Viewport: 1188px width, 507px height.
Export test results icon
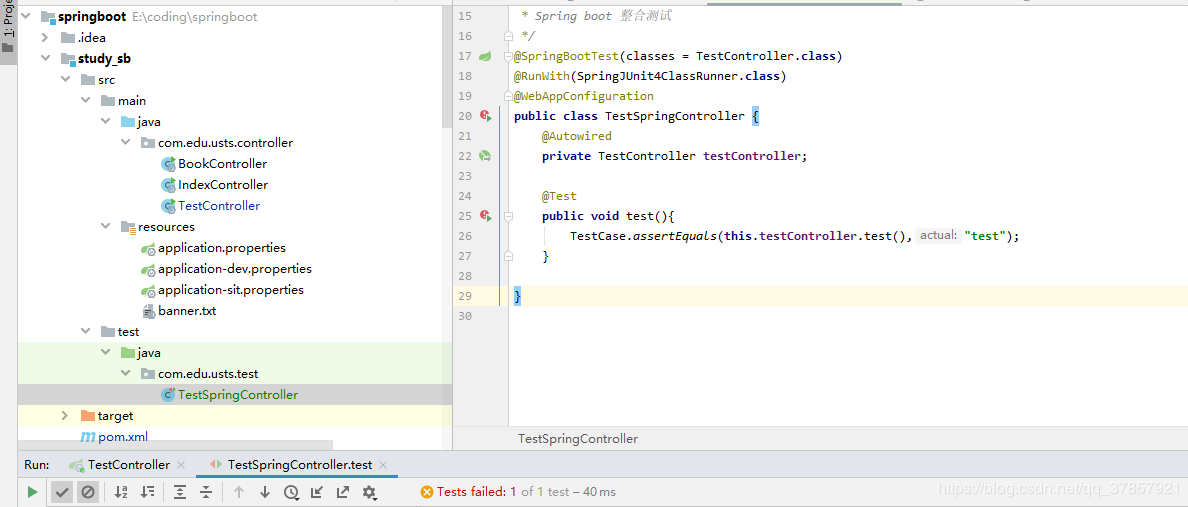click(342, 492)
